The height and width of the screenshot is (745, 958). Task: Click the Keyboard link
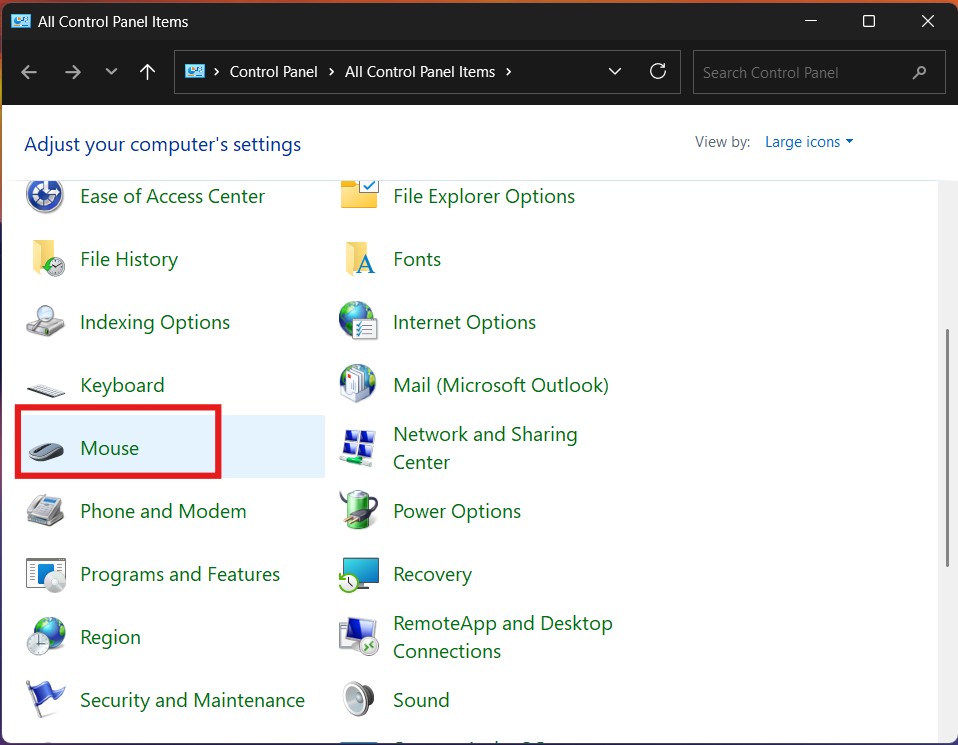122,385
